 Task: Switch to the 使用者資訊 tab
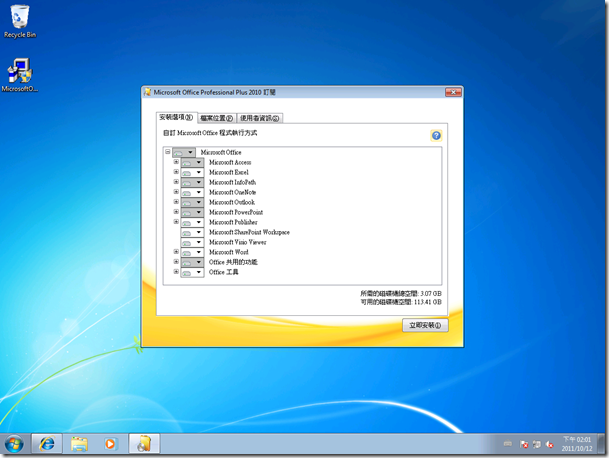click(x=259, y=118)
